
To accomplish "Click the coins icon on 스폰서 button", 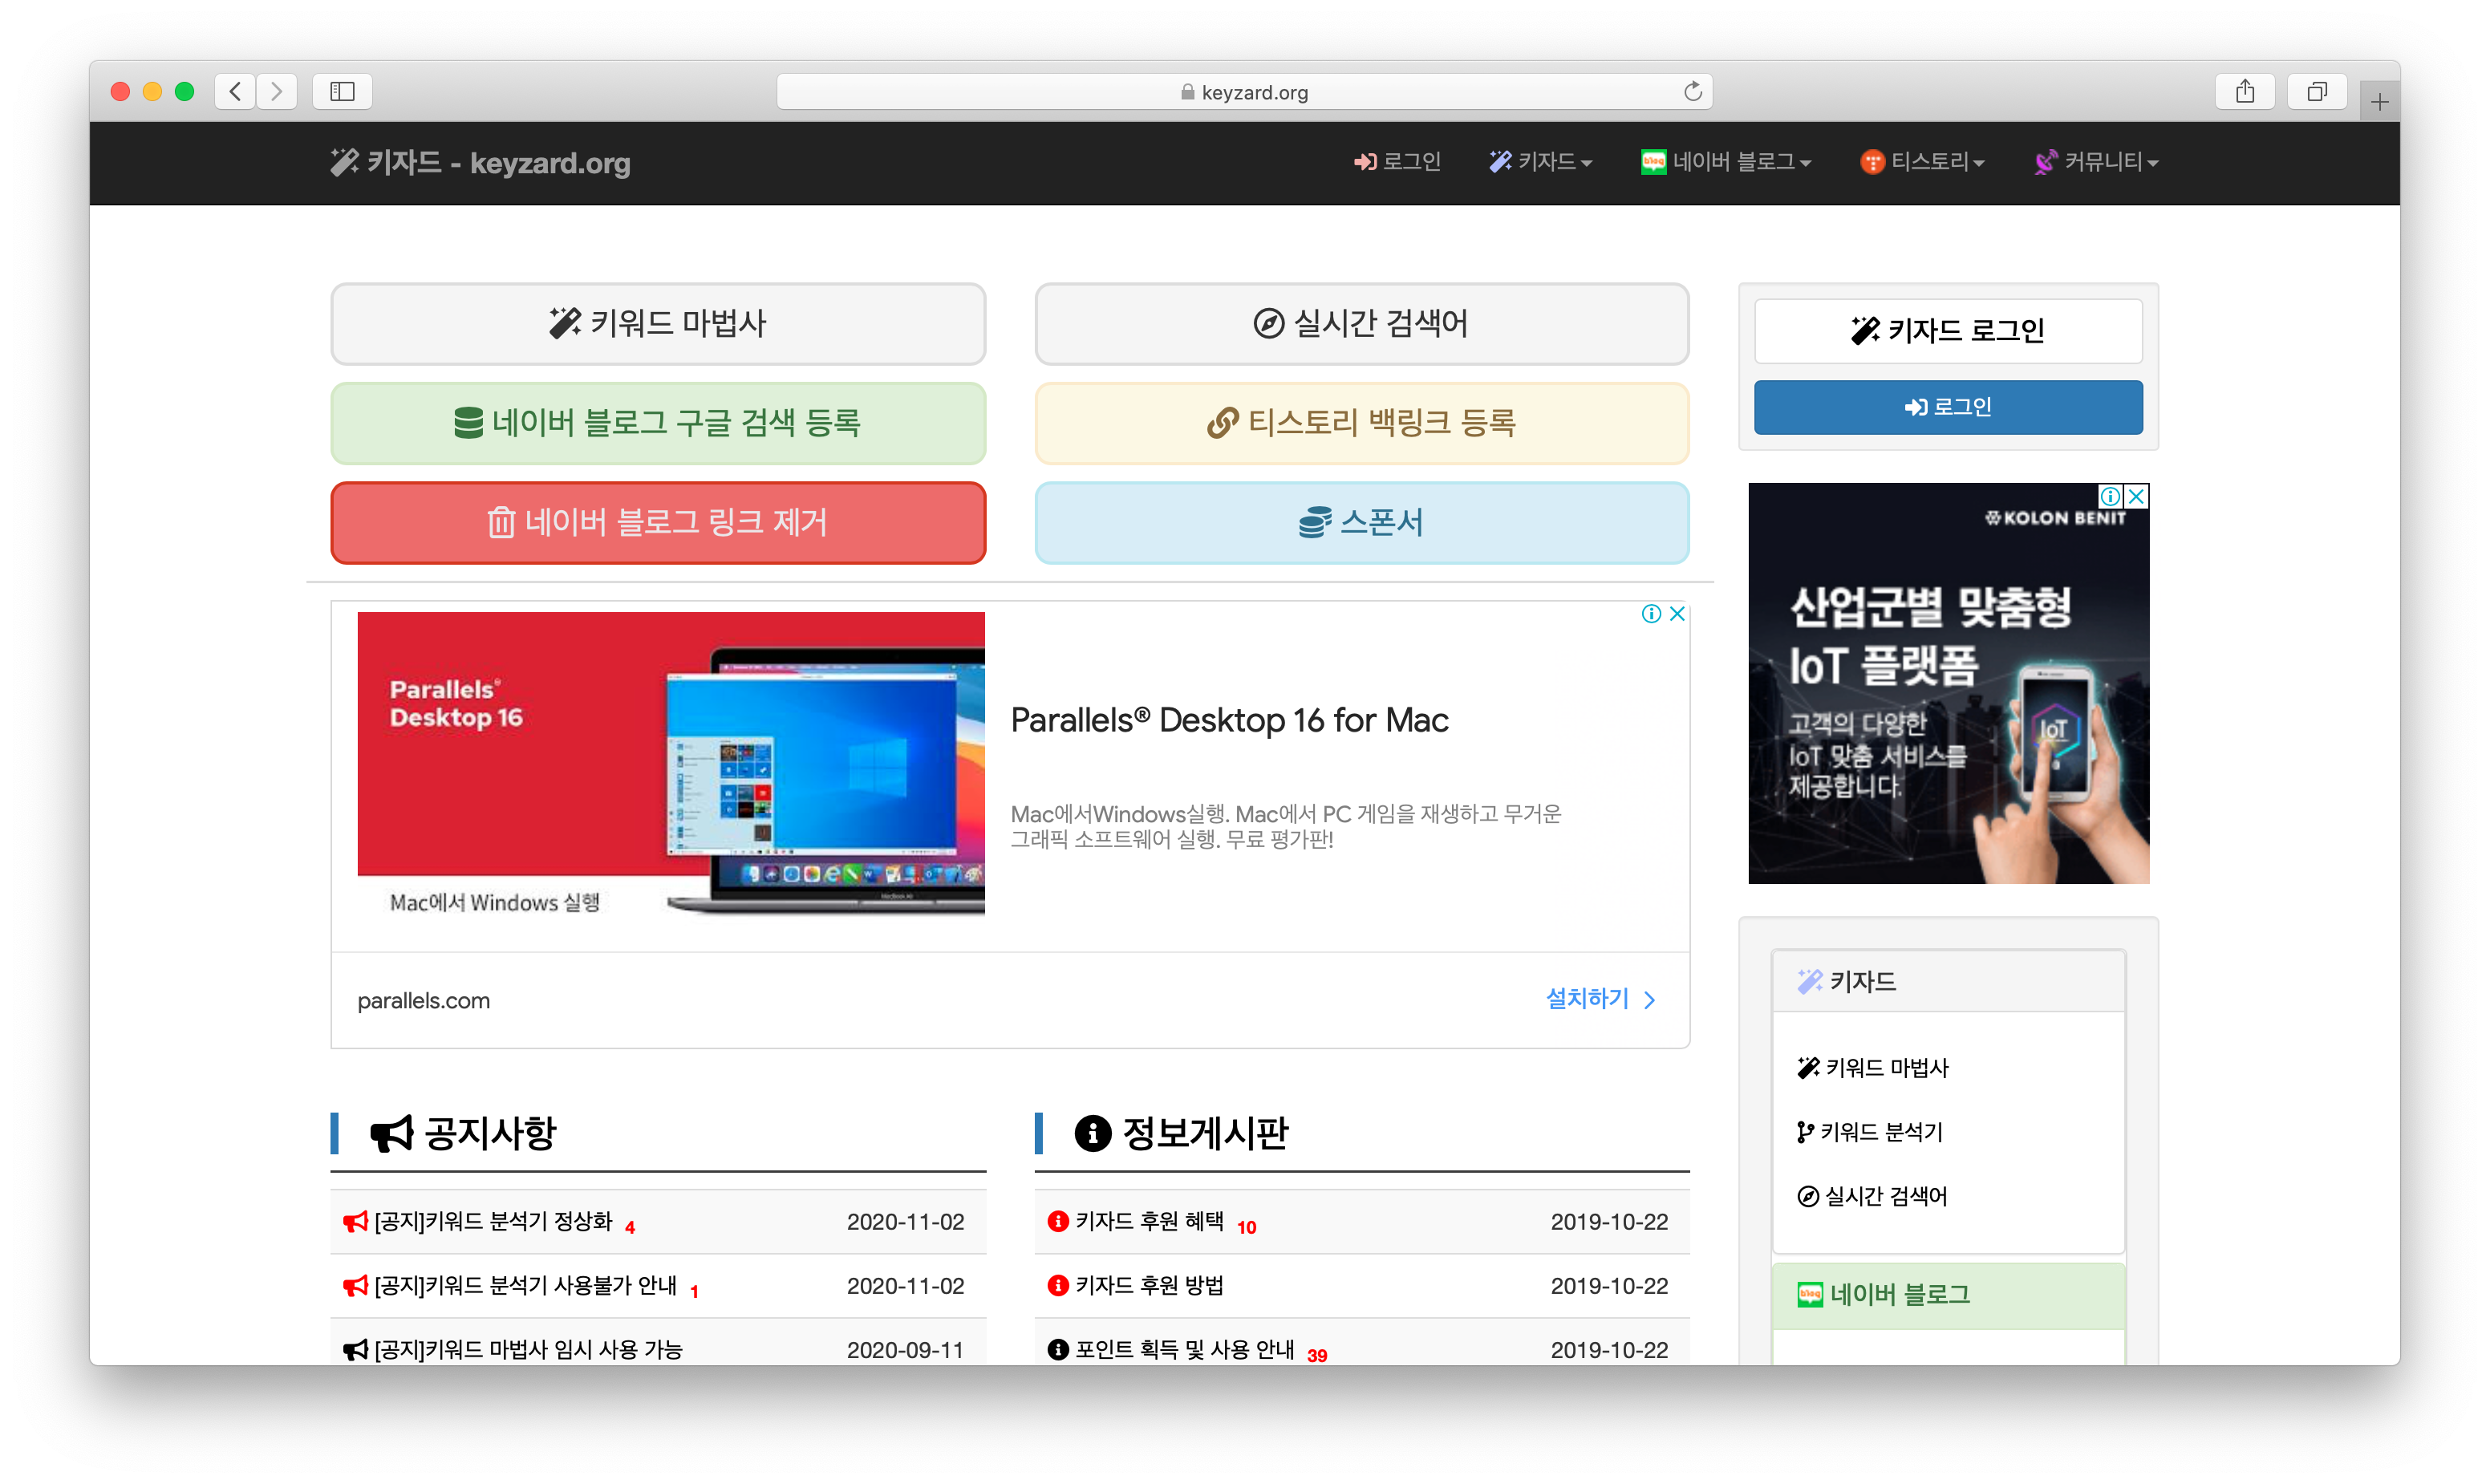I will tap(1315, 522).
